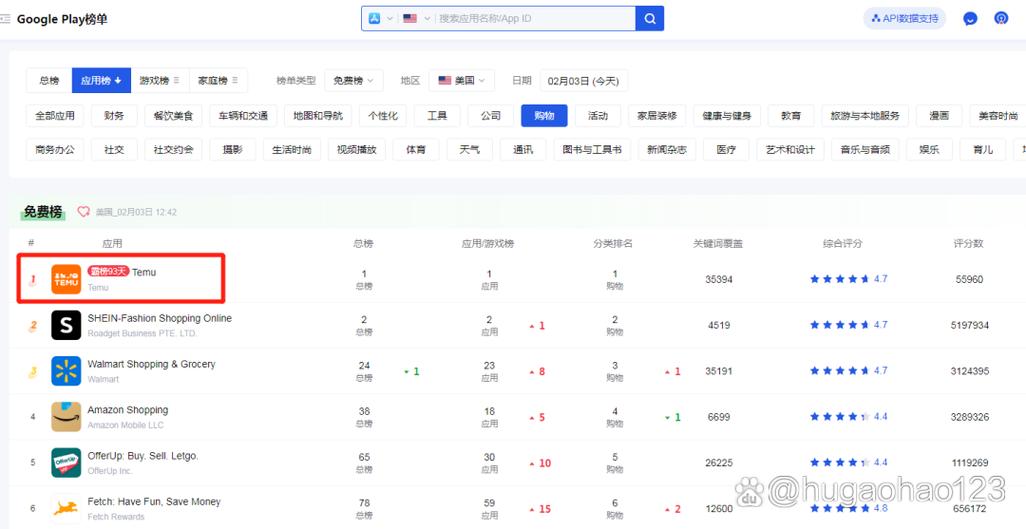Click the 关键词覆盖 column header
Screen dimensions: 1026x529
718,244
